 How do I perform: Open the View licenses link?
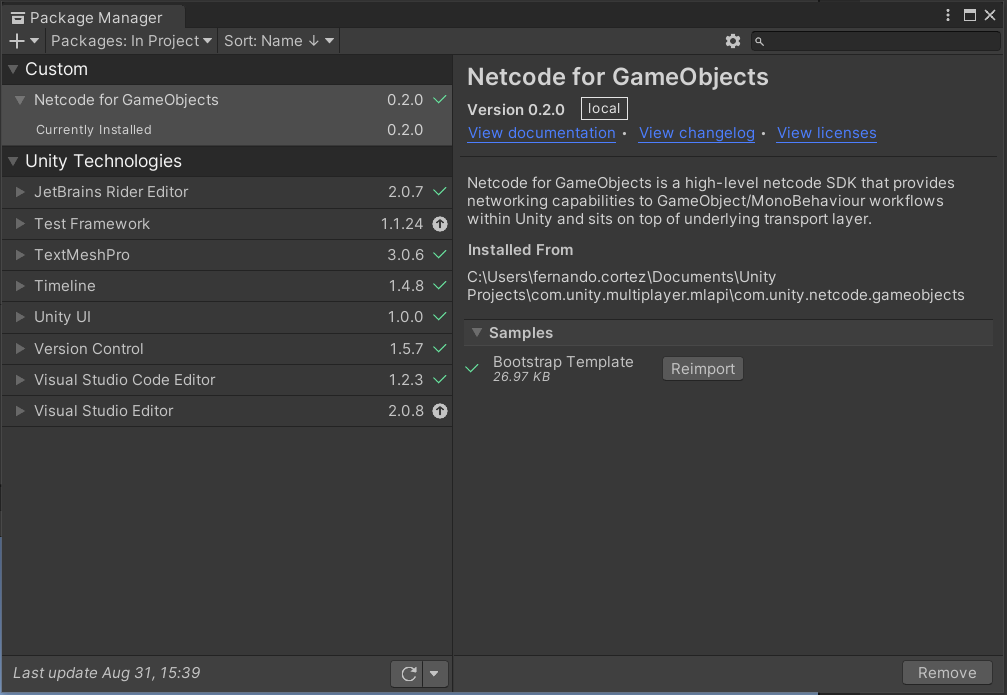827,133
